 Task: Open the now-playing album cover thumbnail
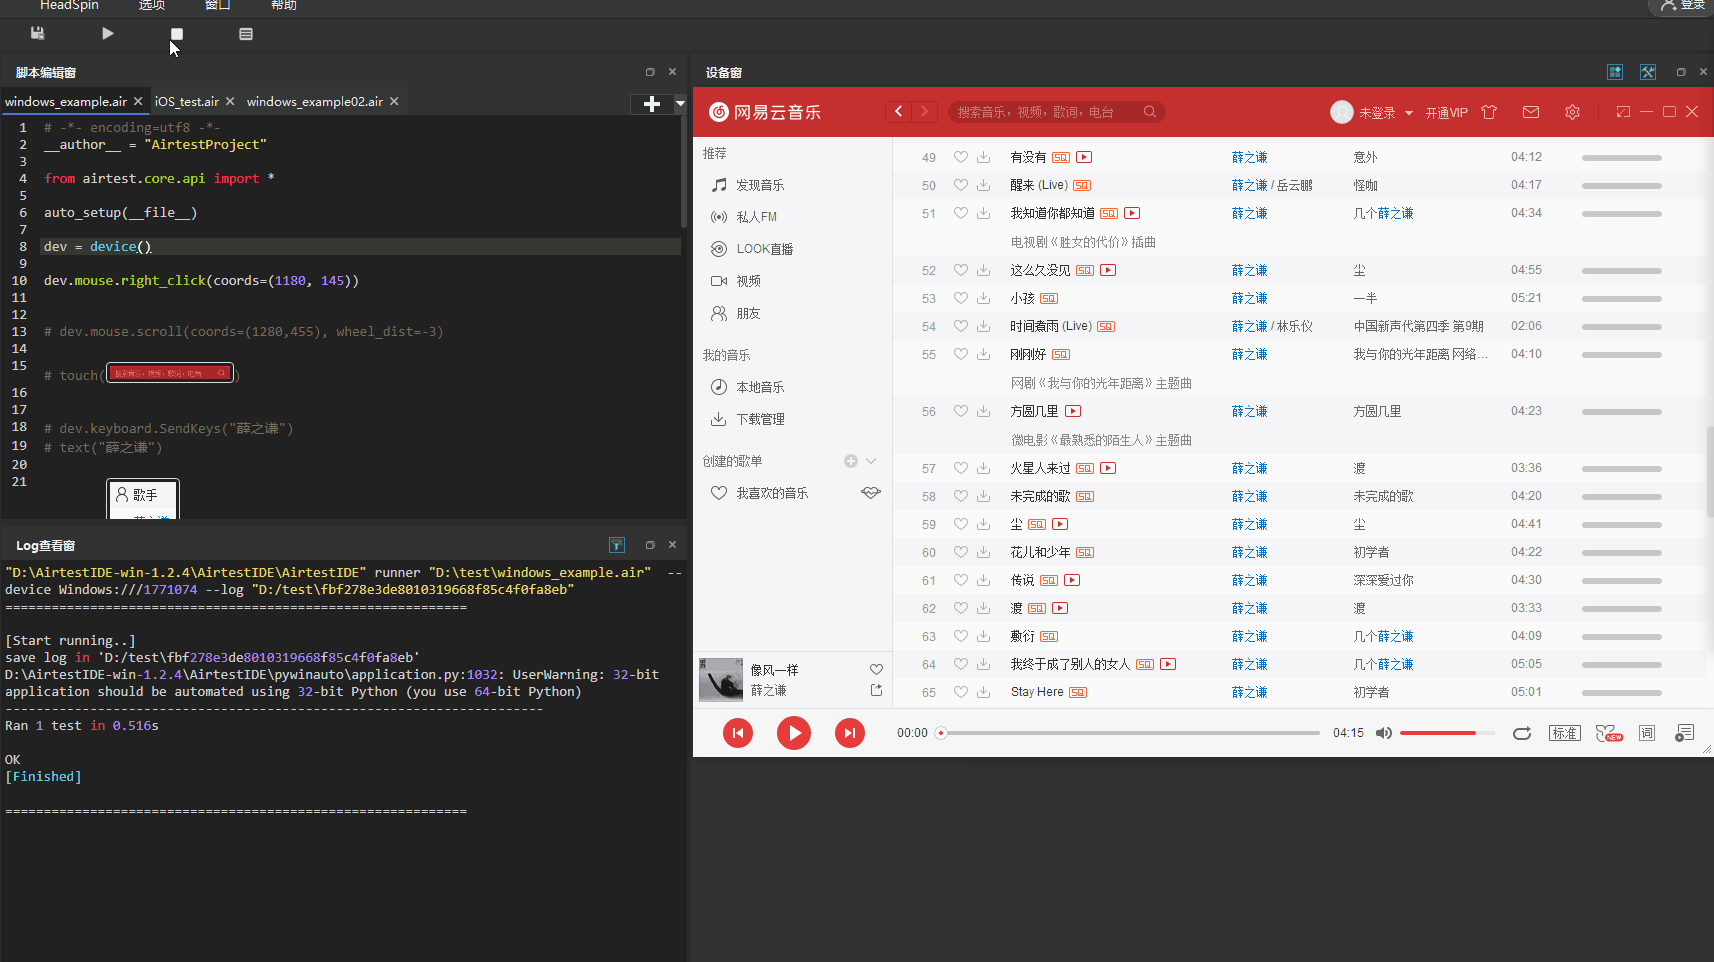721,680
